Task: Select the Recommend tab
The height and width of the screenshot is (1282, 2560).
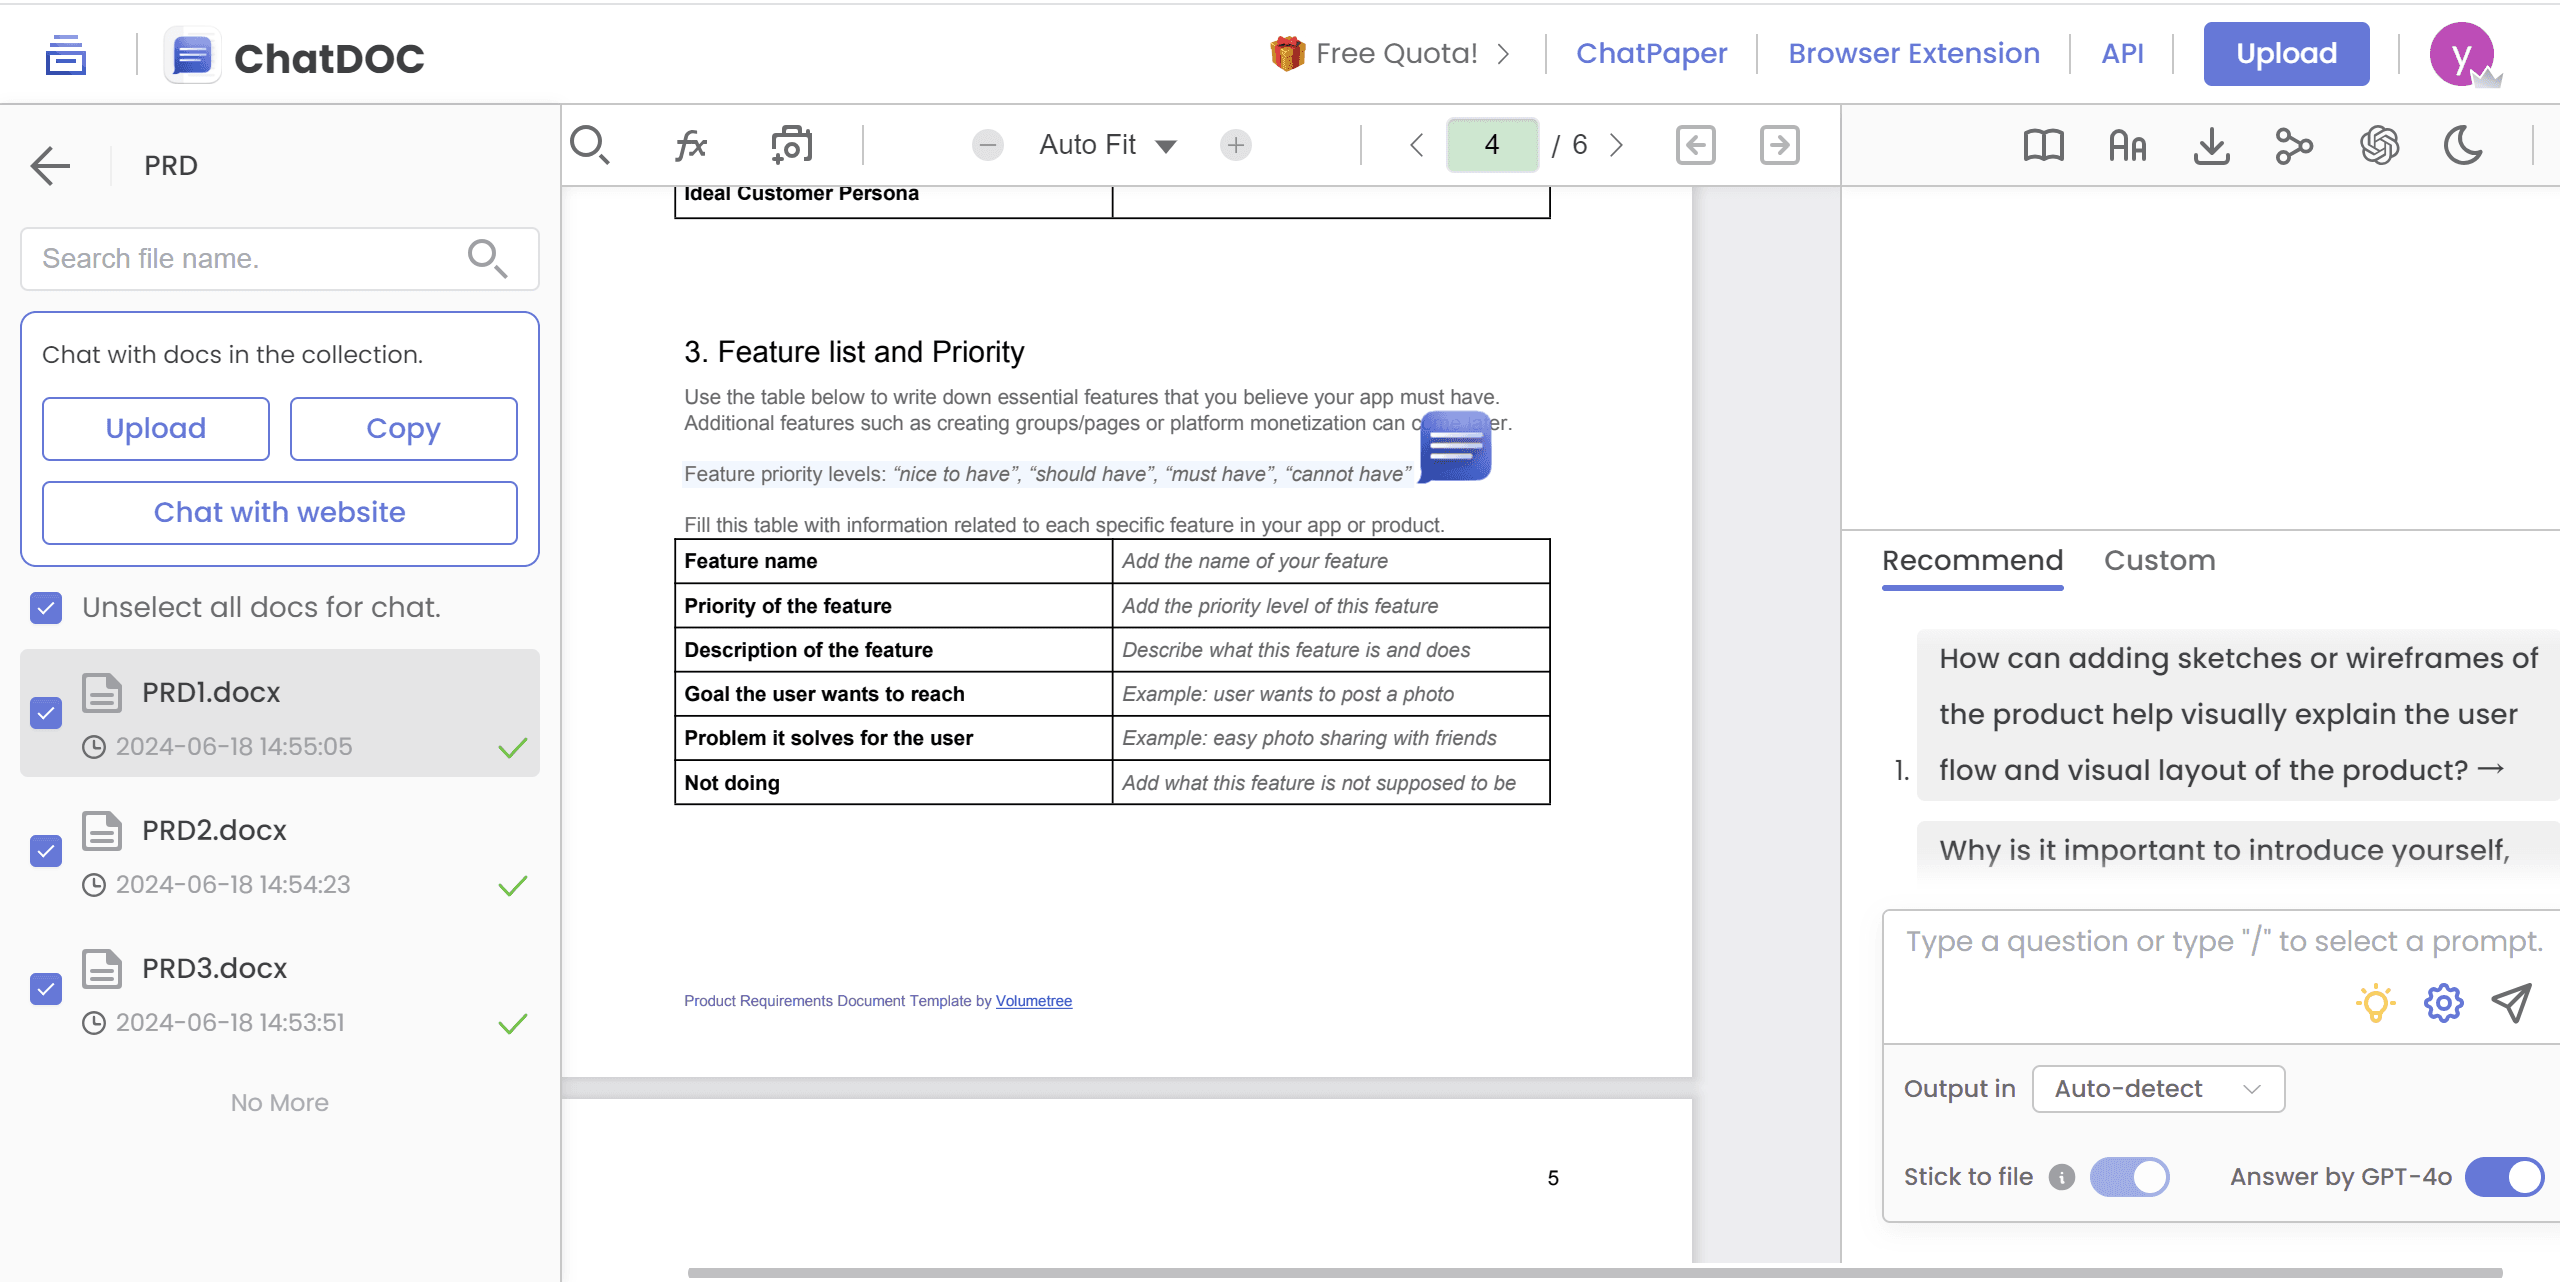Action: [x=1972, y=561]
